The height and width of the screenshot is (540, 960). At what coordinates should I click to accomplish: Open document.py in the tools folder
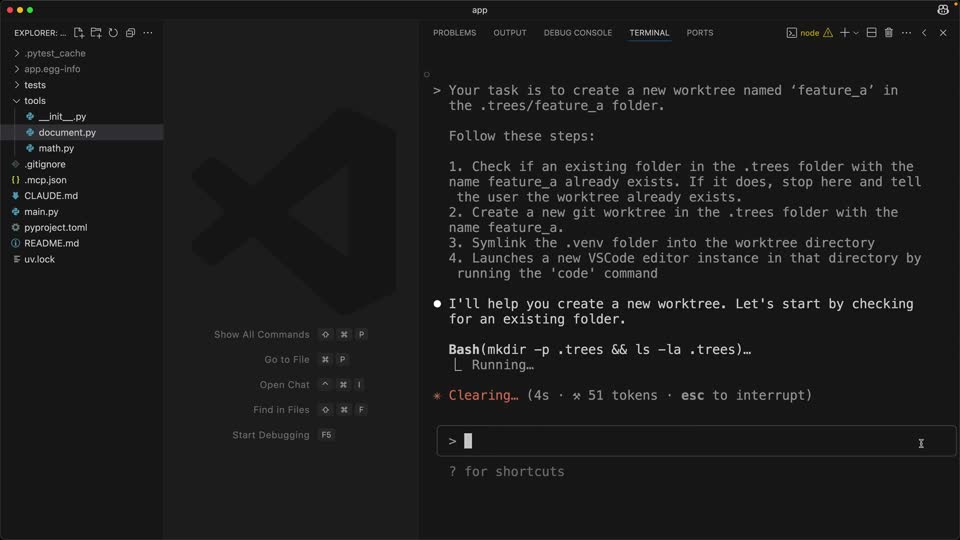point(82,132)
